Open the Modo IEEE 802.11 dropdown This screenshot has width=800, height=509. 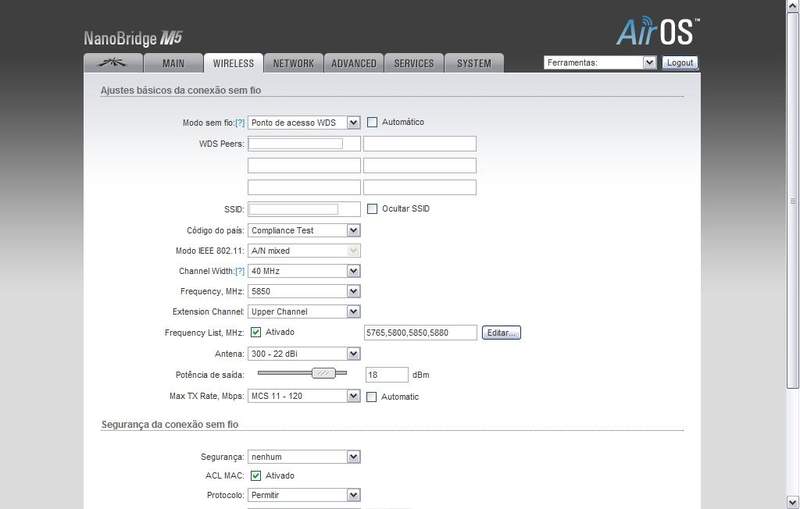pyautogui.click(x=304, y=251)
